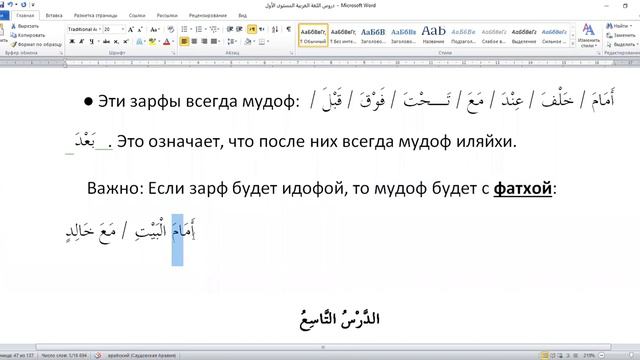Decrease font size with the shrink font icon
Viewport: 640px width, 360px height.
pos(140,29)
